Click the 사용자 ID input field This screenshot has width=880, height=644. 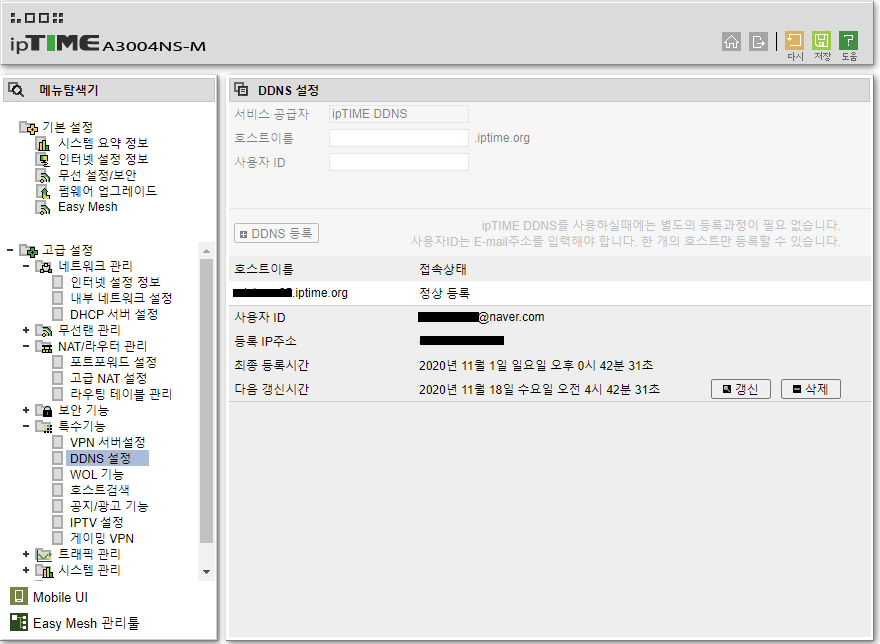[398, 162]
